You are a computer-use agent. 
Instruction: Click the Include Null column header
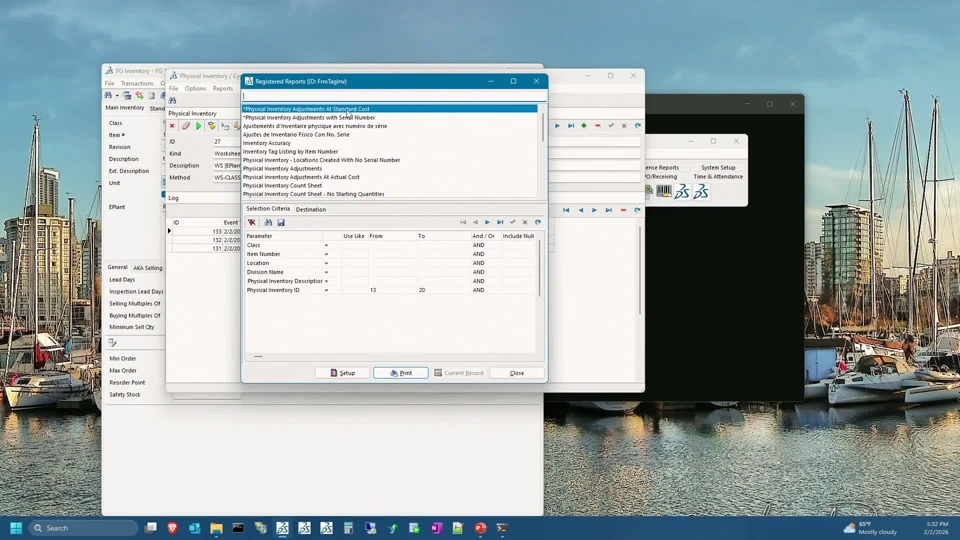pos(518,236)
